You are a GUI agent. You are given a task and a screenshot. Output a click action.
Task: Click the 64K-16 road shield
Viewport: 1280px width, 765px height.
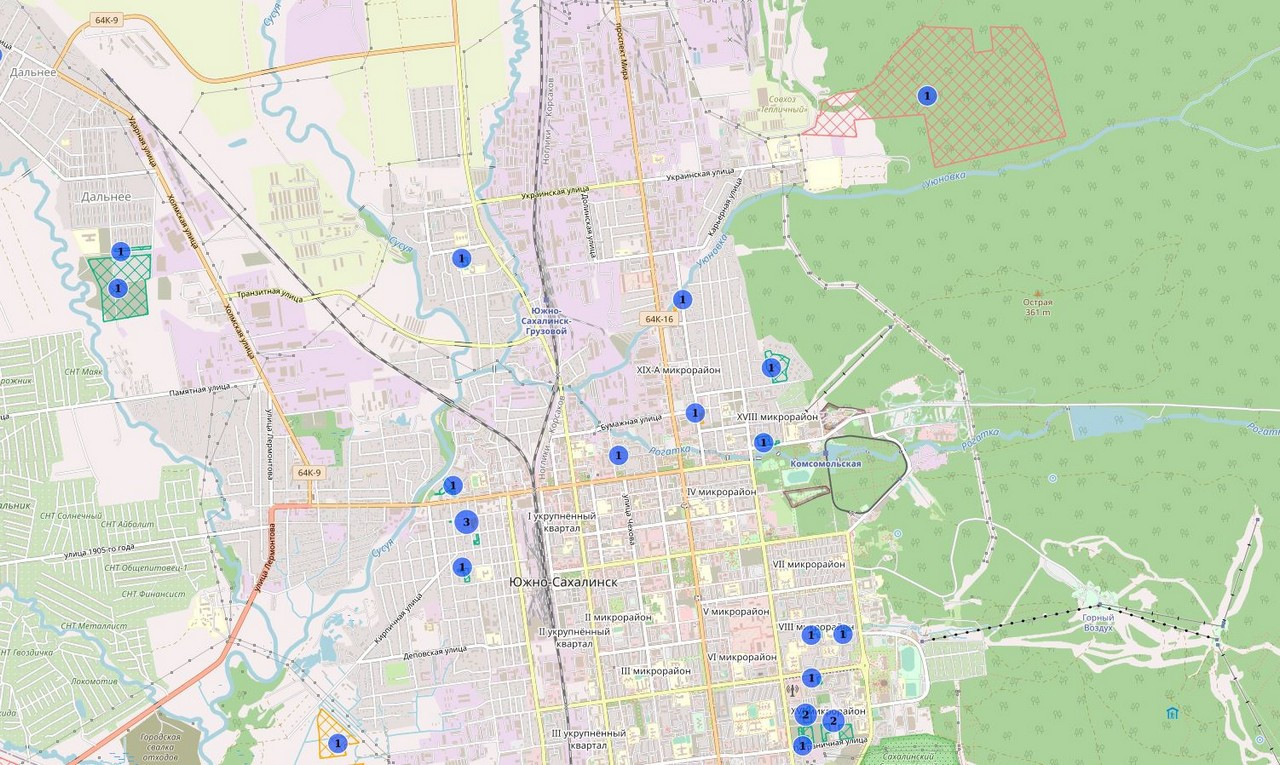coord(660,318)
